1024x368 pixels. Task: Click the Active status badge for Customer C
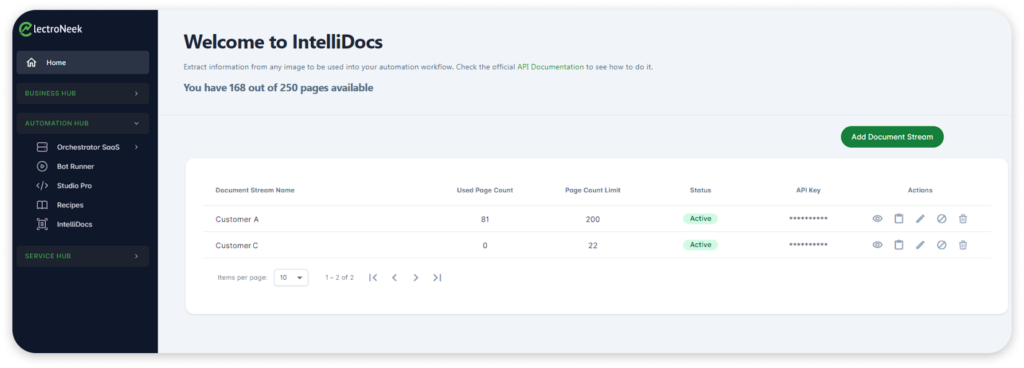pos(700,245)
